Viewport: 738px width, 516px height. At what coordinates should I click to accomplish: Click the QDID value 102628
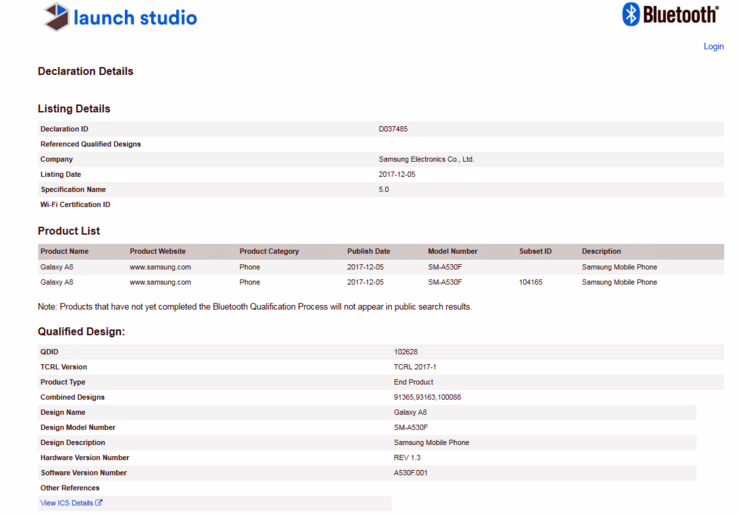406,352
